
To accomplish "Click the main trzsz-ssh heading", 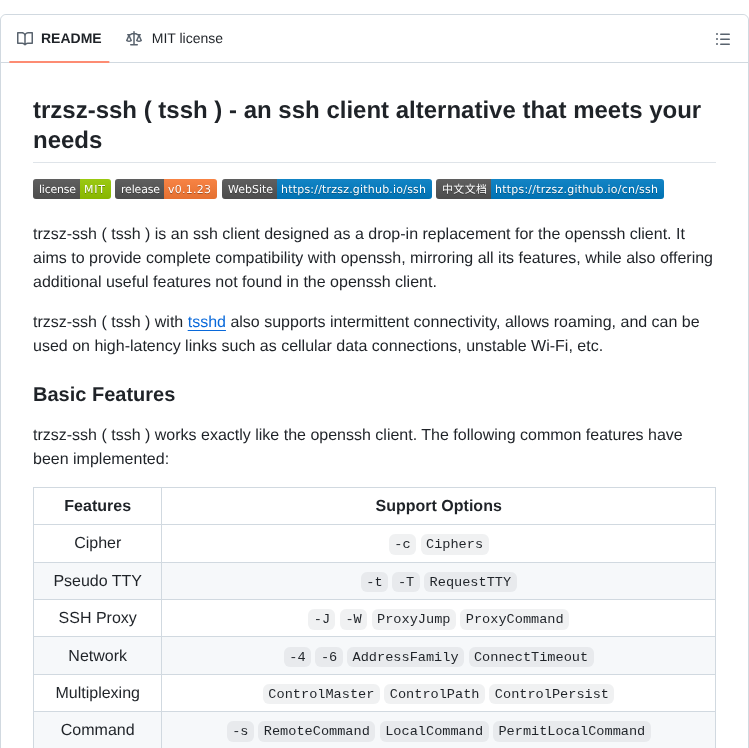I will pyautogui.click(x=366, y=124).
